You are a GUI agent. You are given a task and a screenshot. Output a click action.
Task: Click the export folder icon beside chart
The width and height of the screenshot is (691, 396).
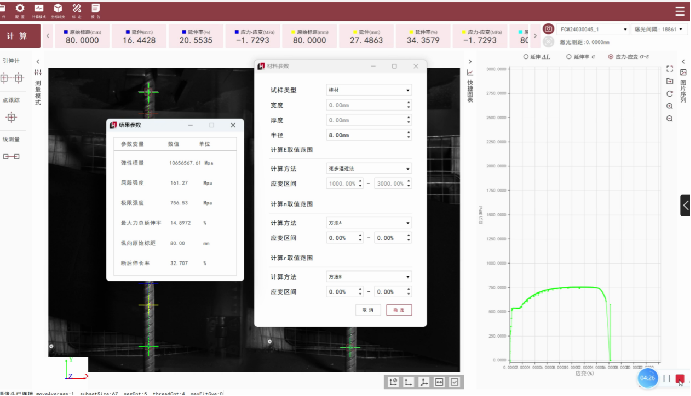click(x=669, y=81)
